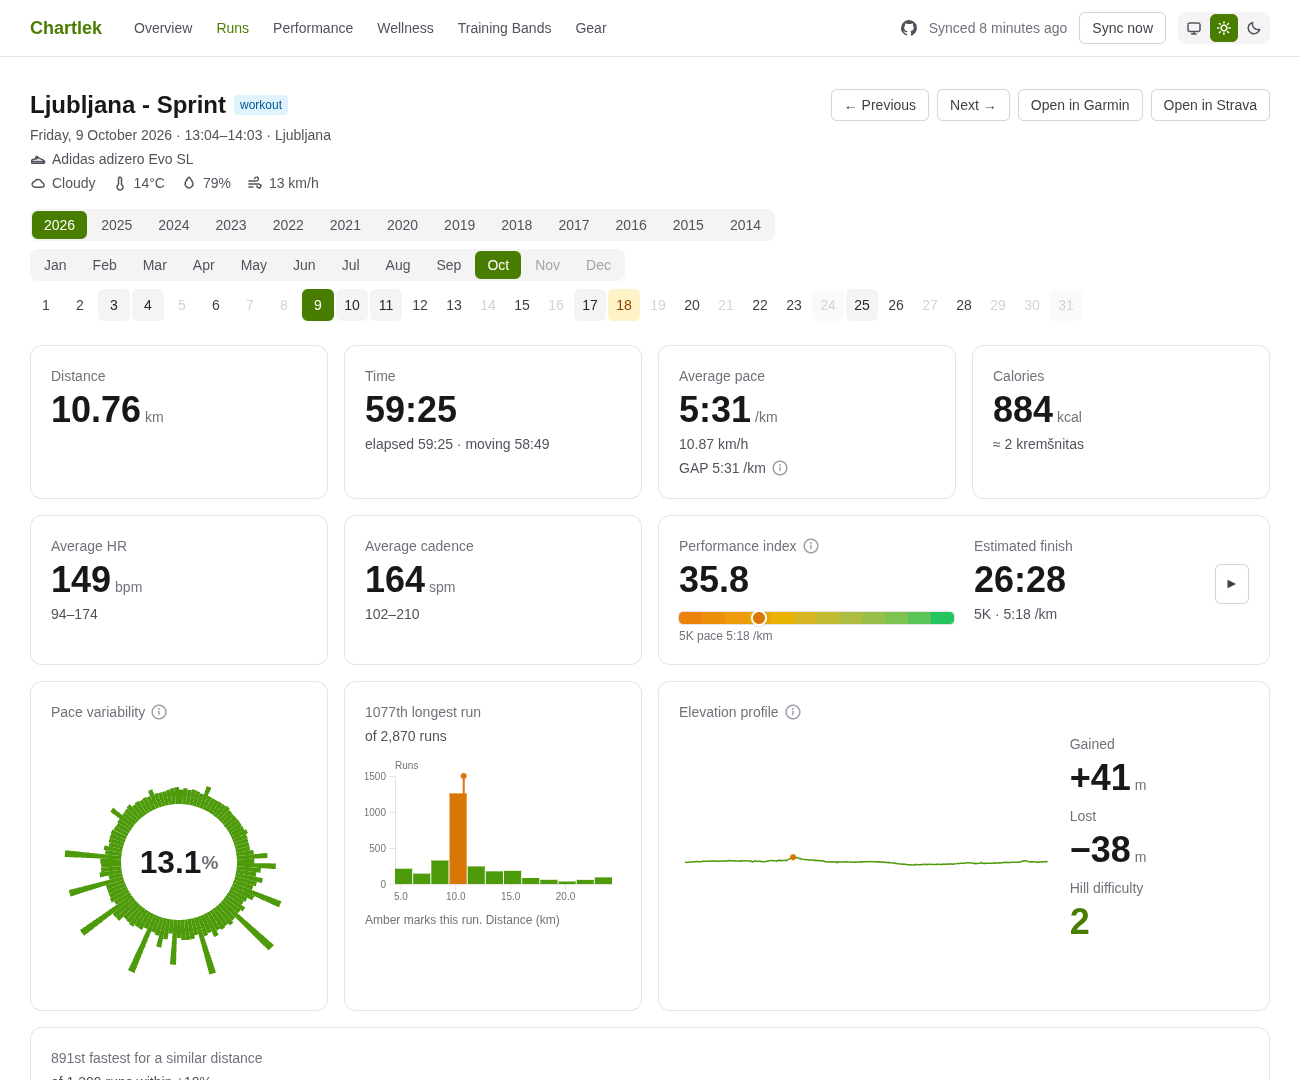The width and height of the screenshot is (1300, 1080).
Task: Click the Performance index slider marker
Action: pos(759,618)
